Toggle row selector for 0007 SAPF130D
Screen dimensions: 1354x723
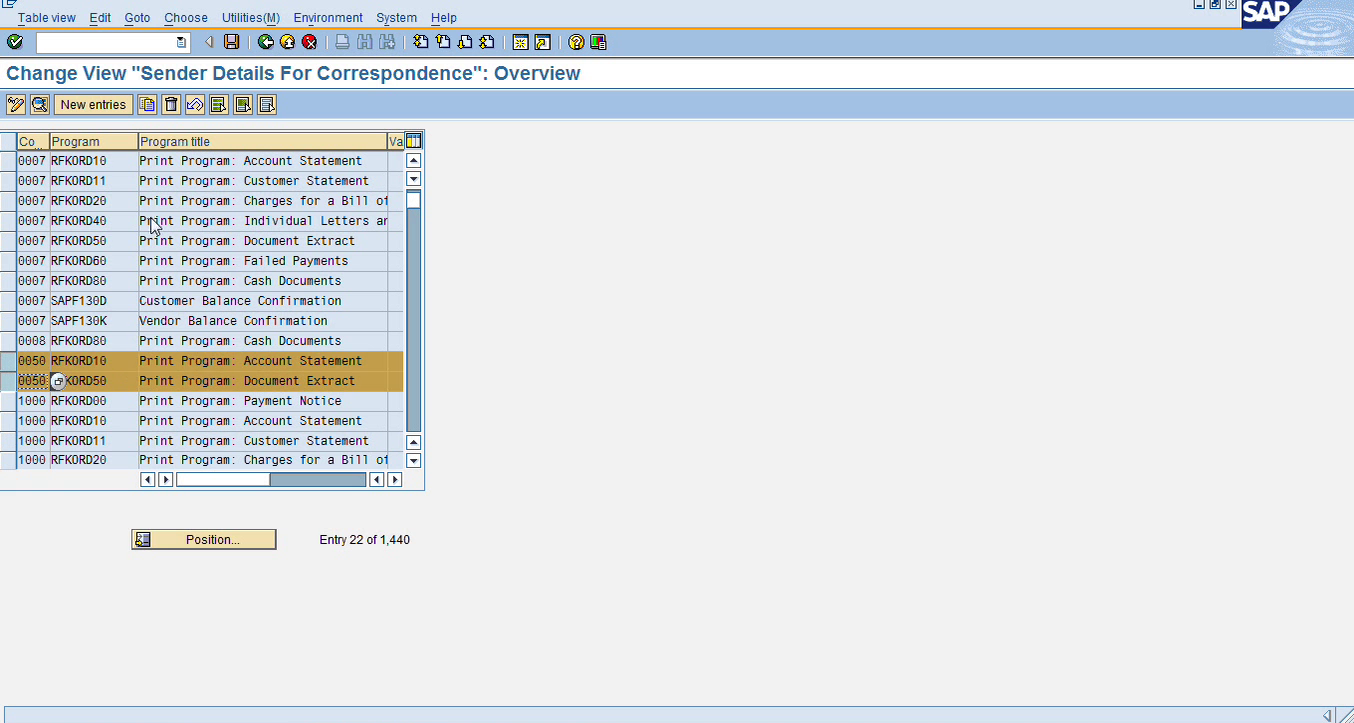tap(8, 301)
